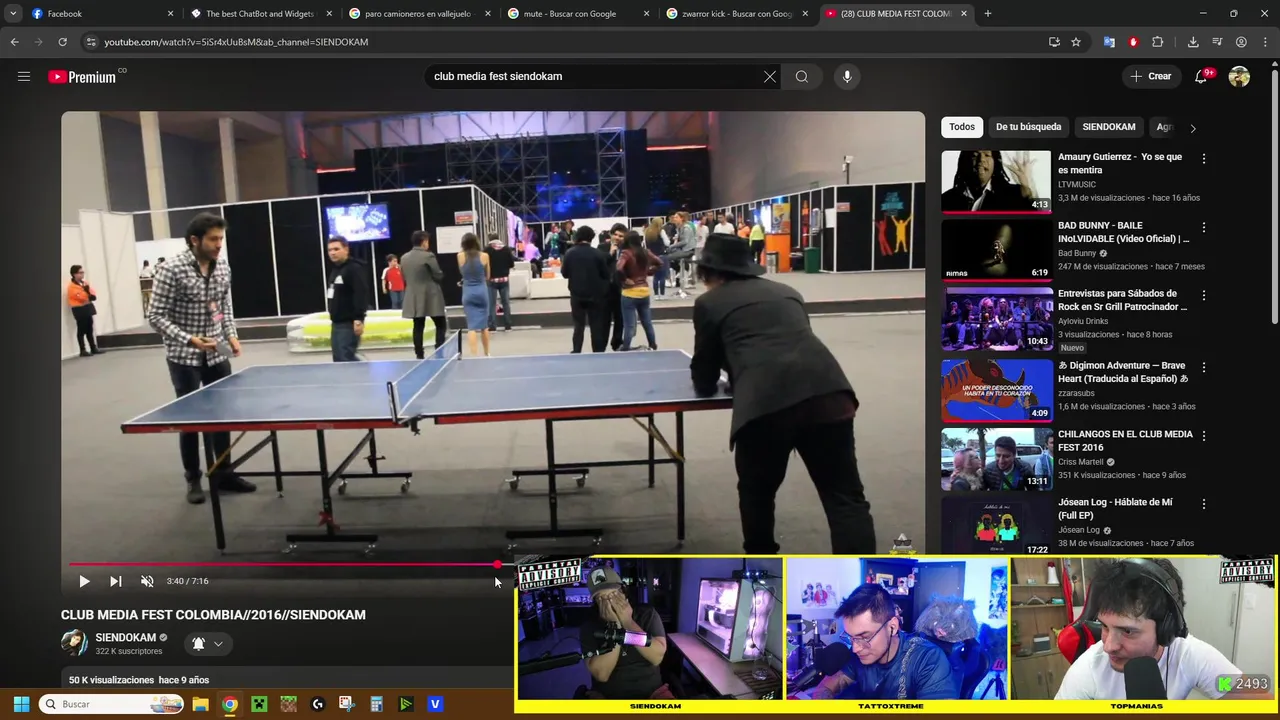Show more filter chips with the right arrow

tap(1192, 128)
